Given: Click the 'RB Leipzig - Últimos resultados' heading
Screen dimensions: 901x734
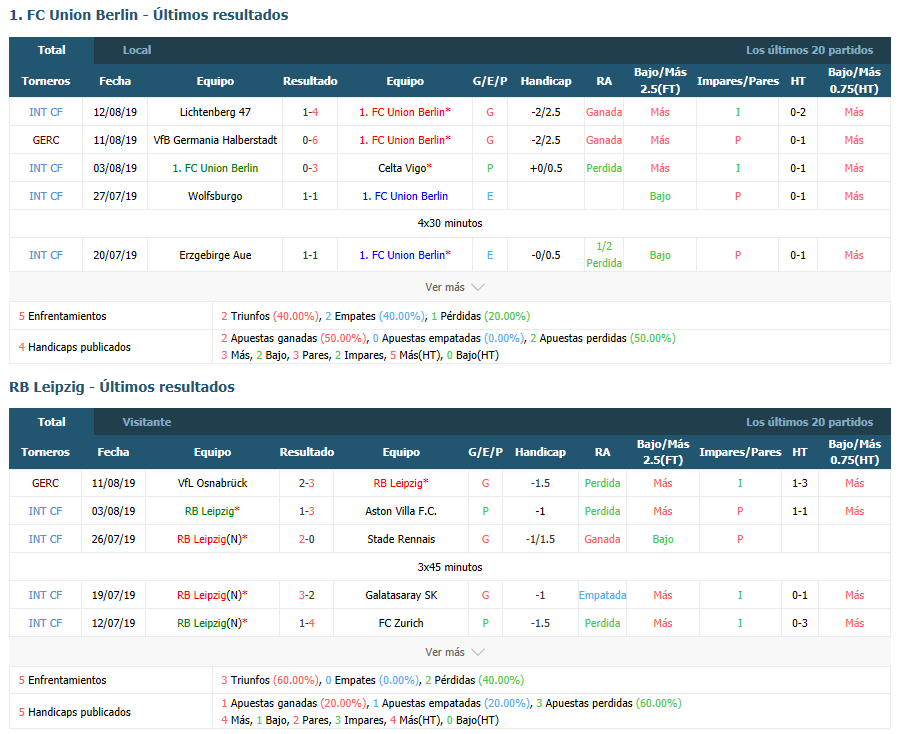Looking at the screenshot, I should pos(122,387).
